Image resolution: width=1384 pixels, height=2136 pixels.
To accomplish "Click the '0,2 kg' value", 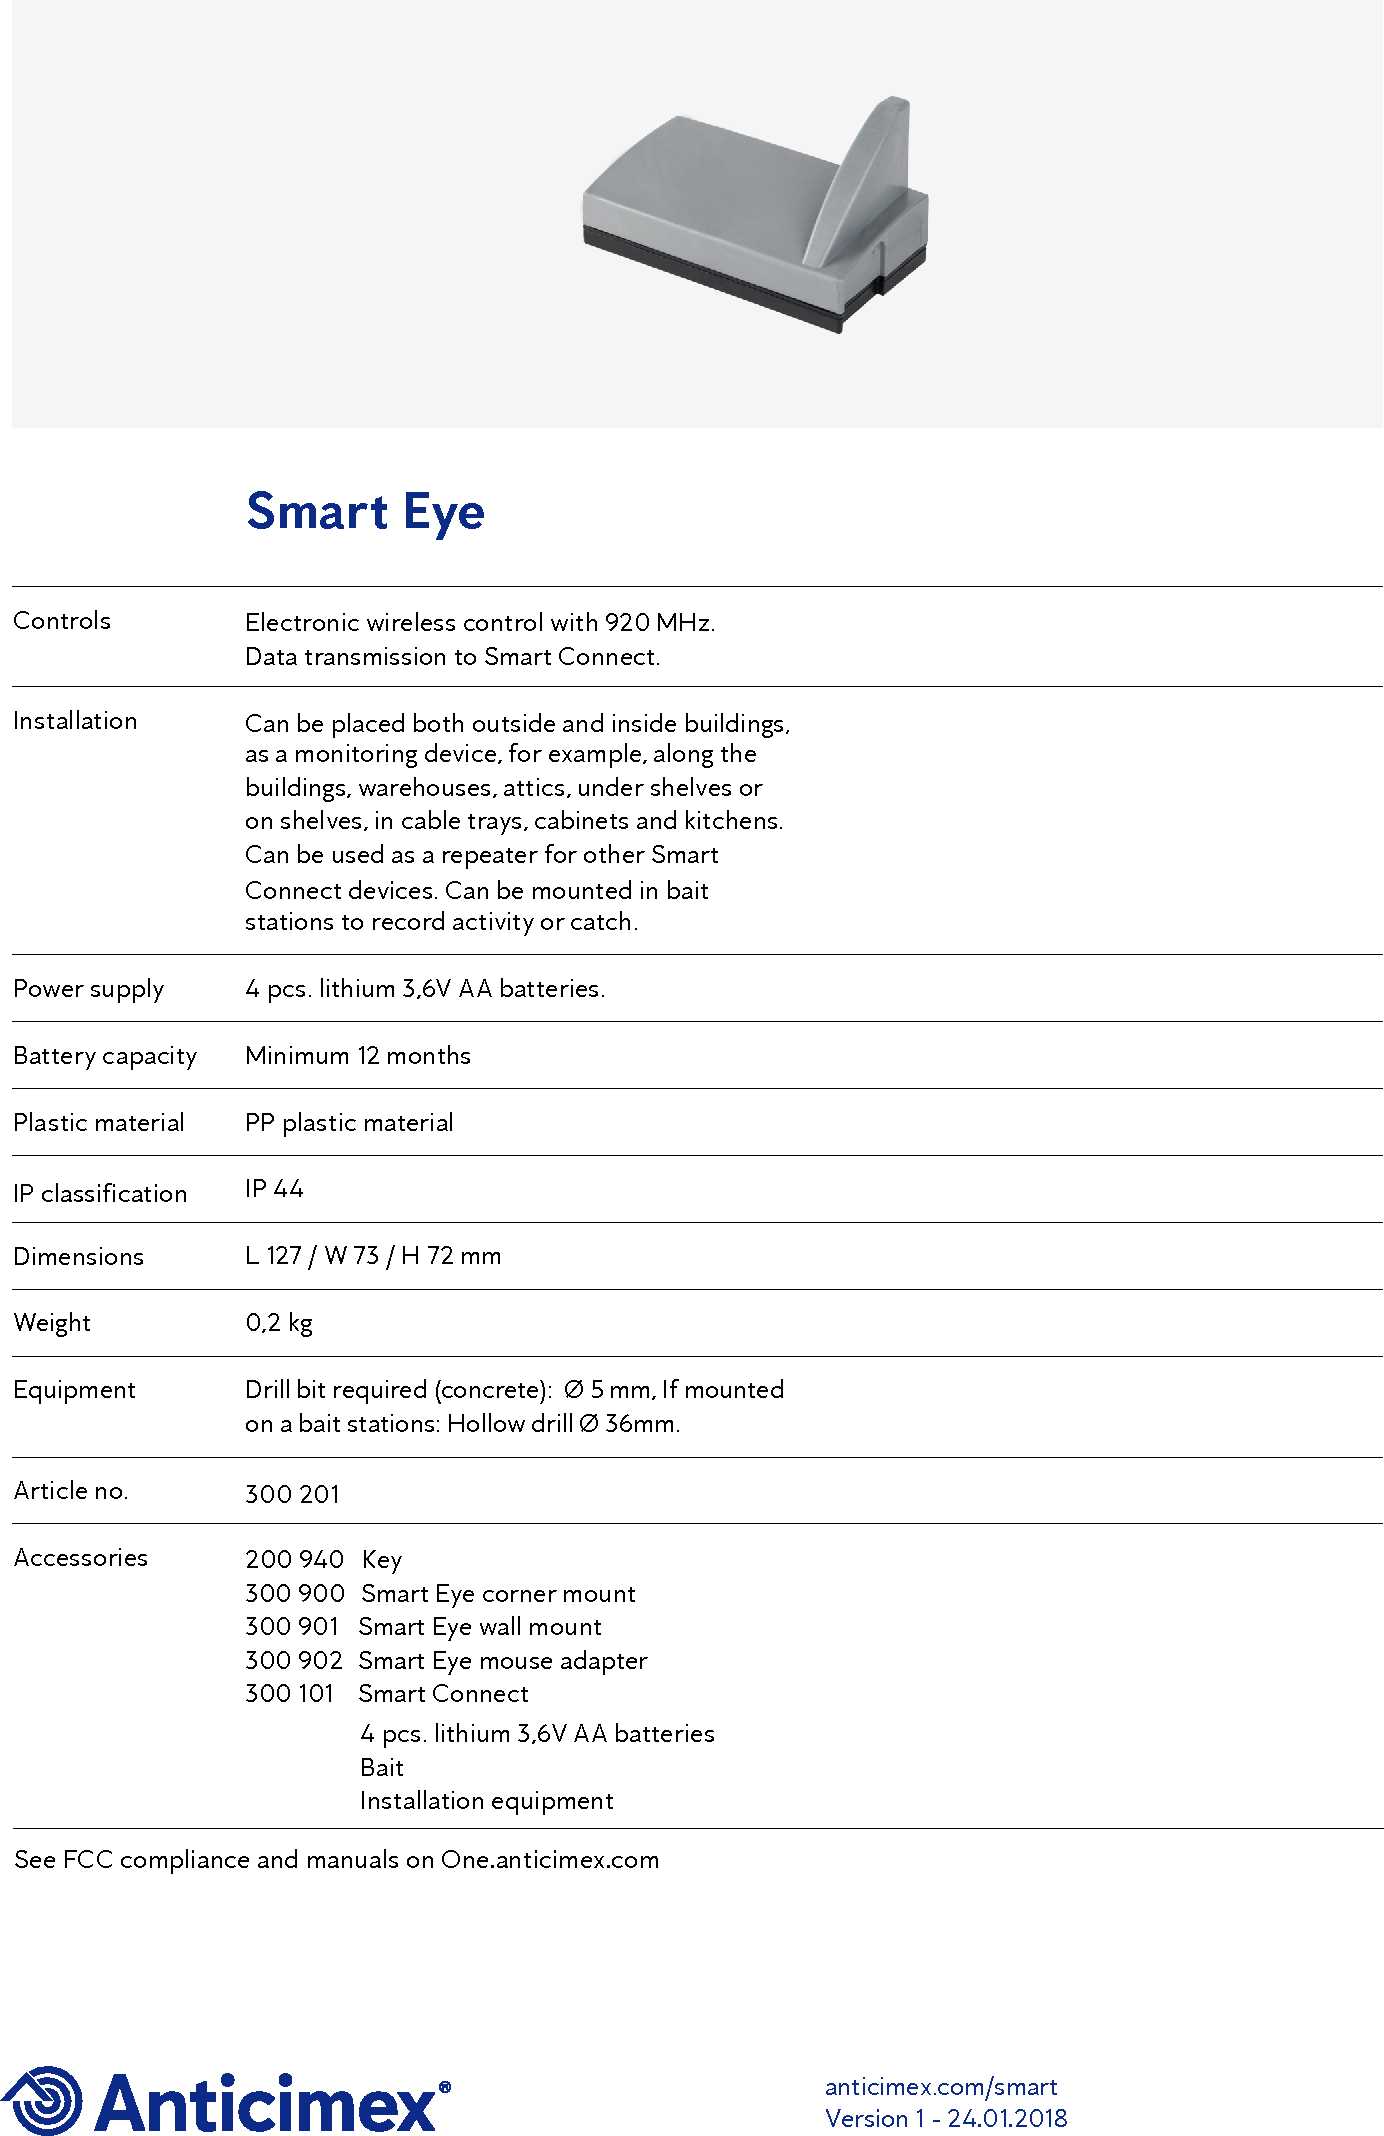I will click(279, 1323).
